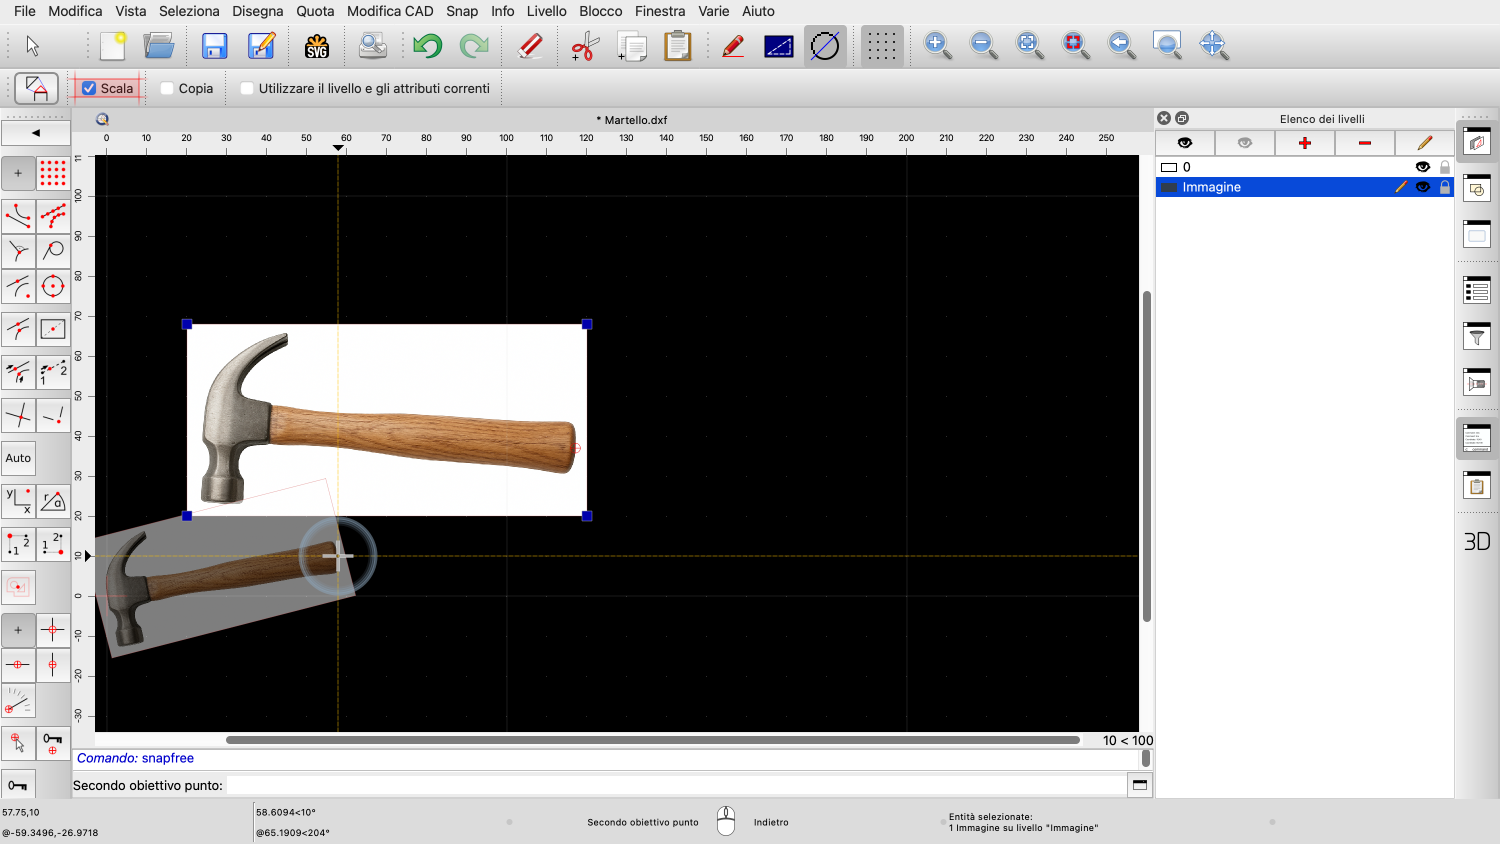Image resolution: width=1500 pixels, height=844 pixels.
Task: Open the Livello menu
Action: pos(546,11)
